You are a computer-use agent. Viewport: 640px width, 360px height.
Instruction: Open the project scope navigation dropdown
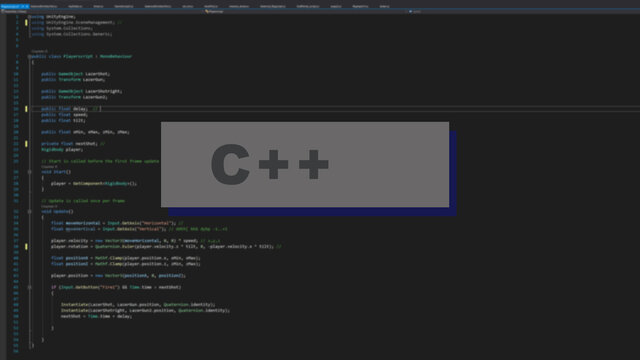[x=102, y=11]
